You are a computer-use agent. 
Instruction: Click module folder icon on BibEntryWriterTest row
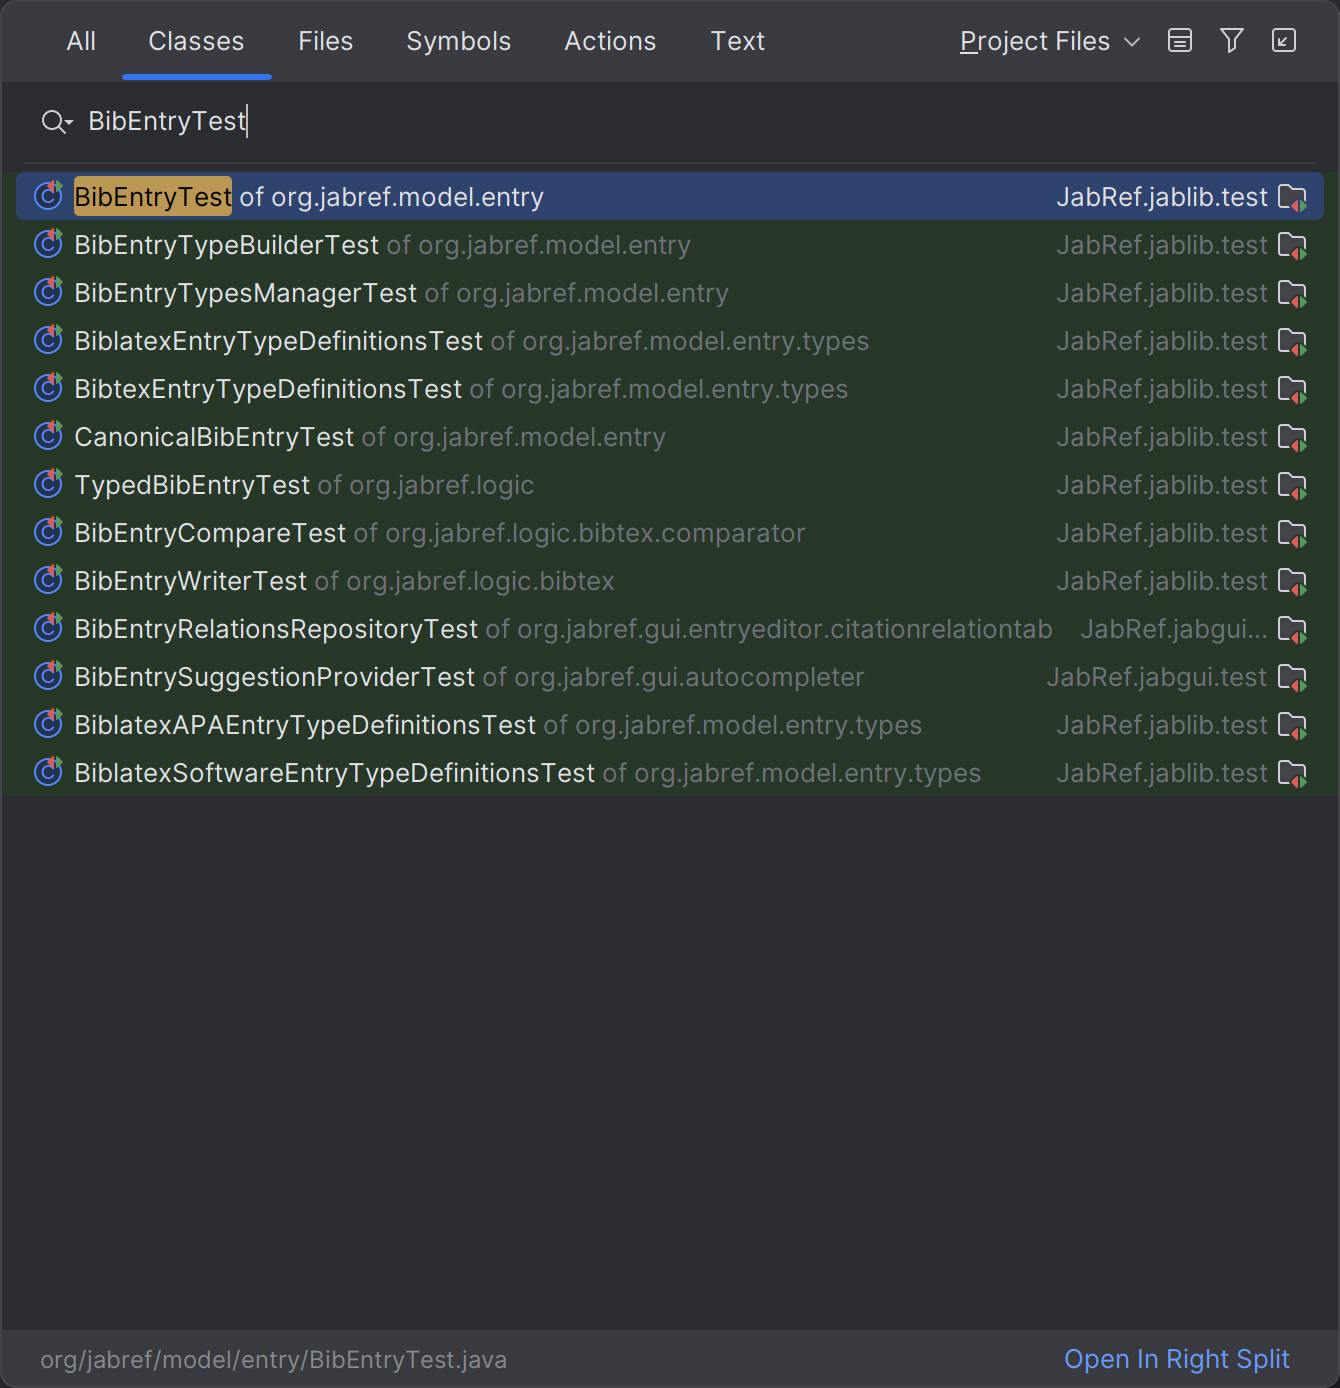[x=1293, y=582]
